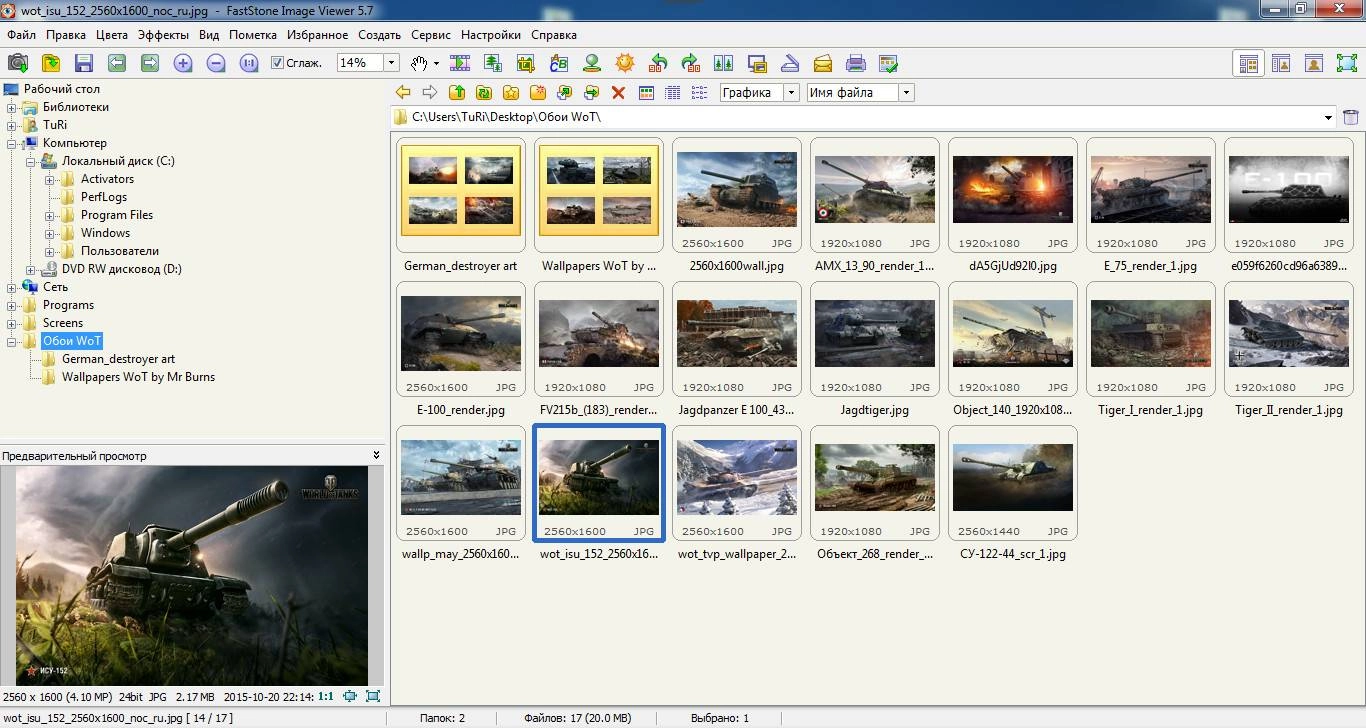Click the red X delete icon
1366x728 pixels.
click(618, 92)
